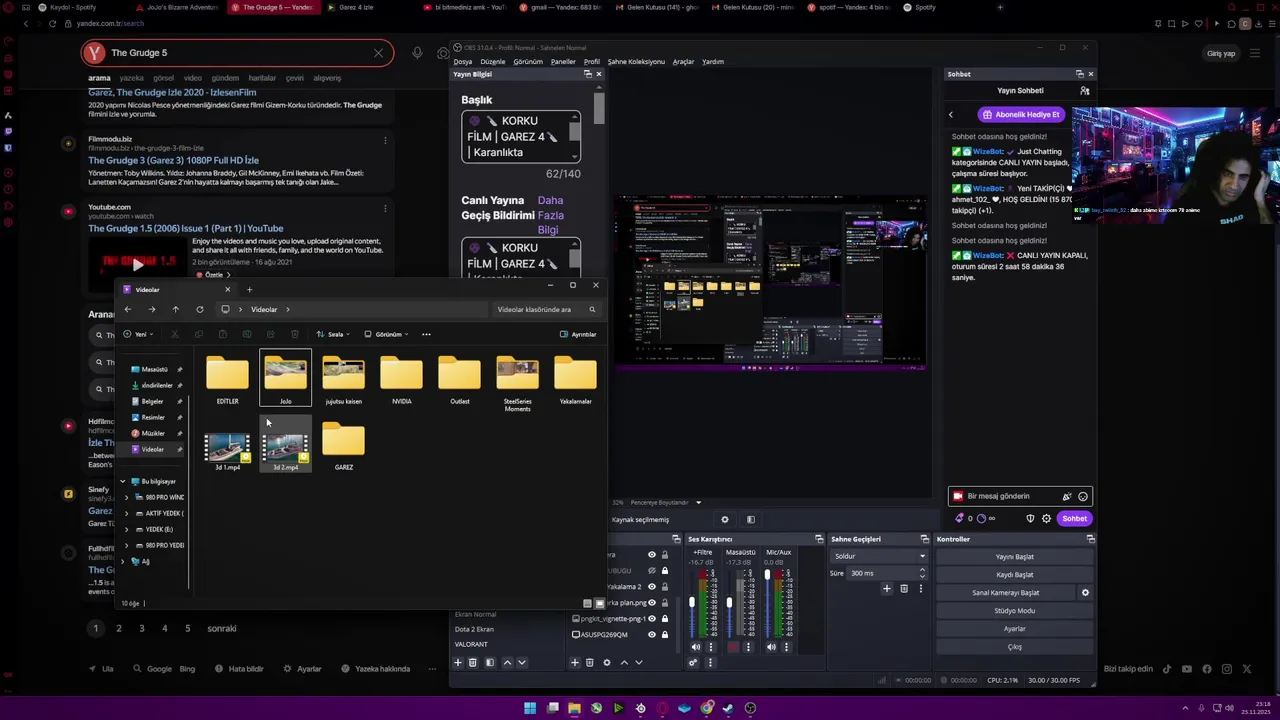Adjust the +Filtre volume fader
Screen dimensions: 1280x720
(x=691, y=602)
